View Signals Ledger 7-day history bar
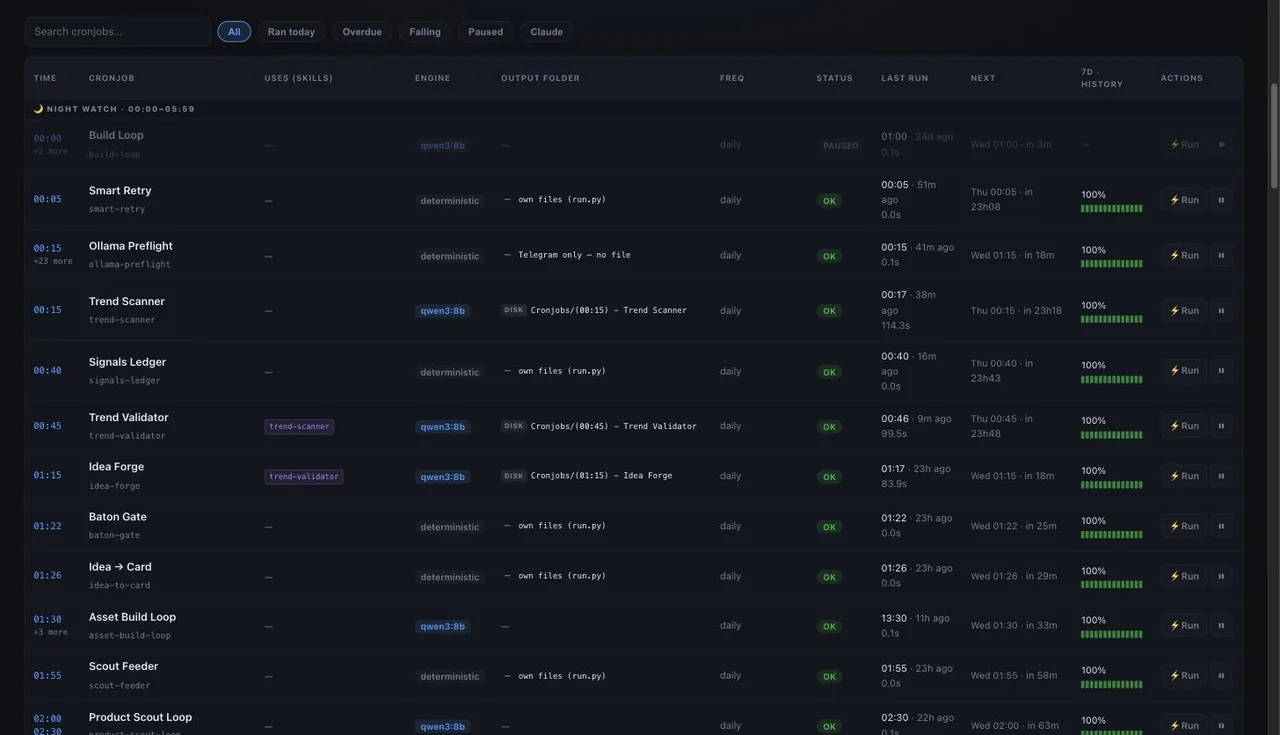1280x735 pixels. (1112, 380)
